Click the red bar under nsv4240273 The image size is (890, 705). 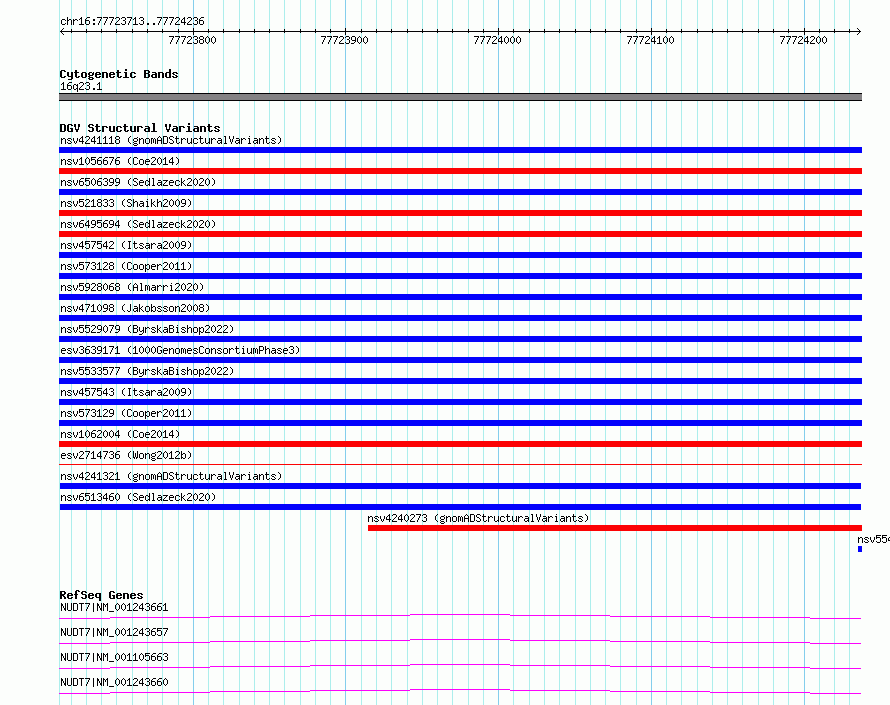pos(615,528)
